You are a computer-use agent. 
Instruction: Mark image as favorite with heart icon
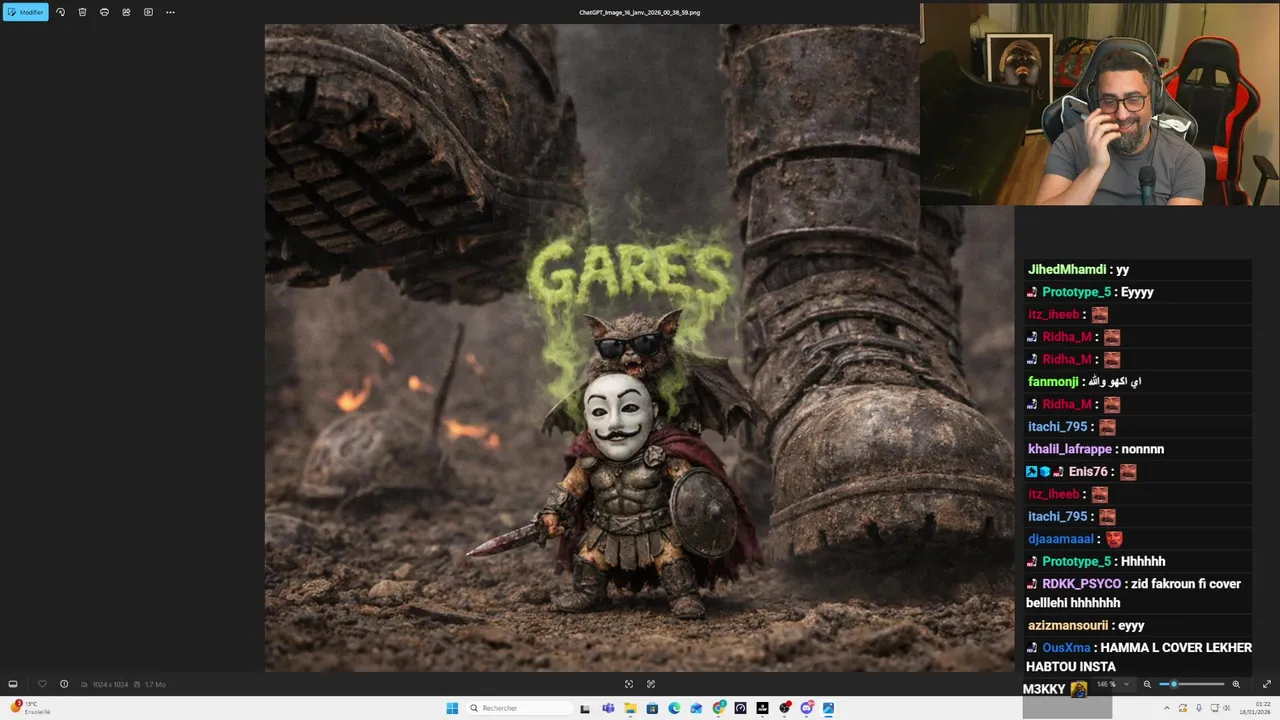pyautogui.click(x=42, y=684)
